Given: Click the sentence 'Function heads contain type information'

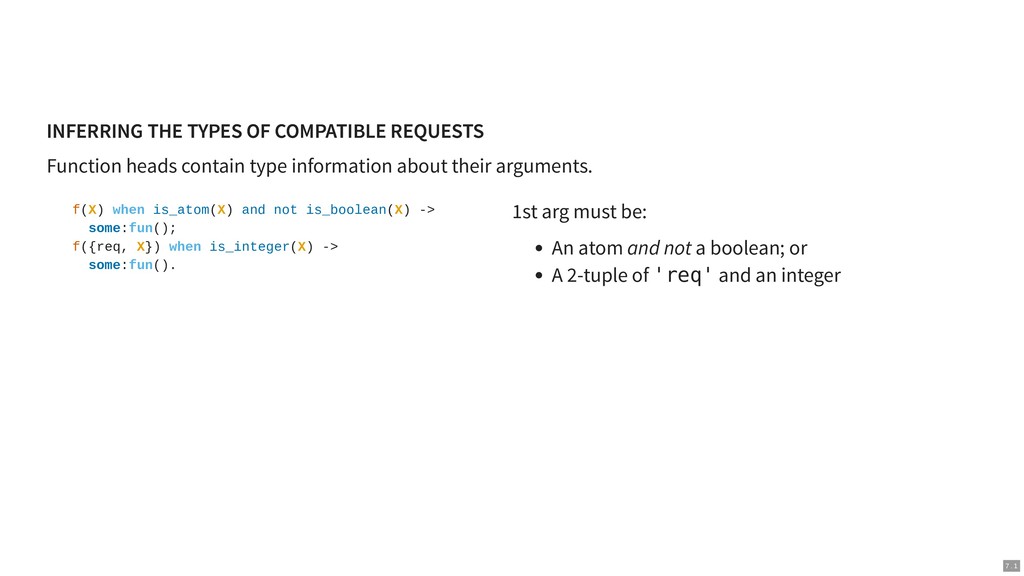Looking at the screenshot, I should (219, 166).
